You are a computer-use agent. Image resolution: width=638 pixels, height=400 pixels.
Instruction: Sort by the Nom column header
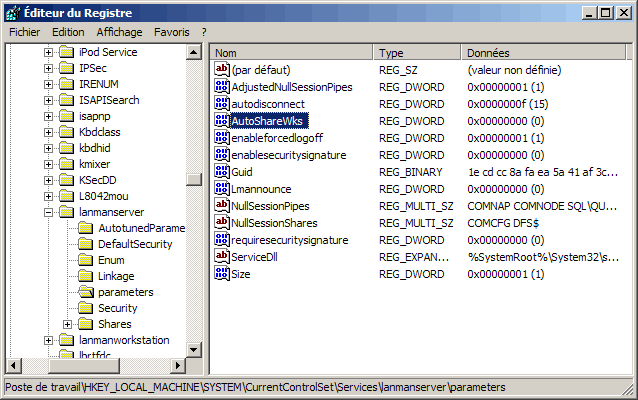pos(291,52)
